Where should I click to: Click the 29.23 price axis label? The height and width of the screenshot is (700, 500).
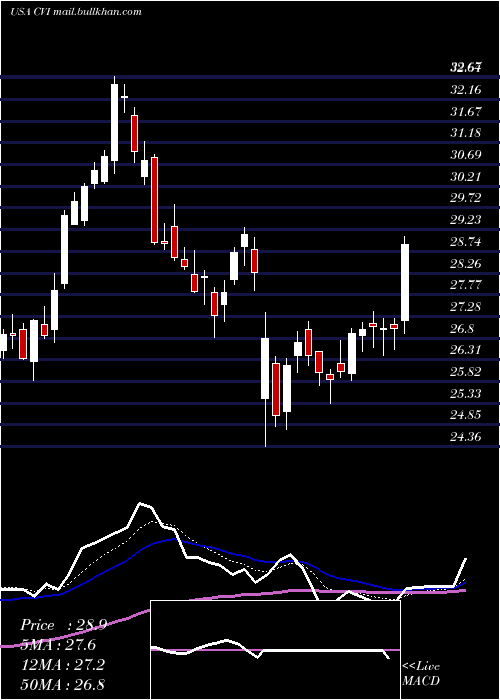466,220
